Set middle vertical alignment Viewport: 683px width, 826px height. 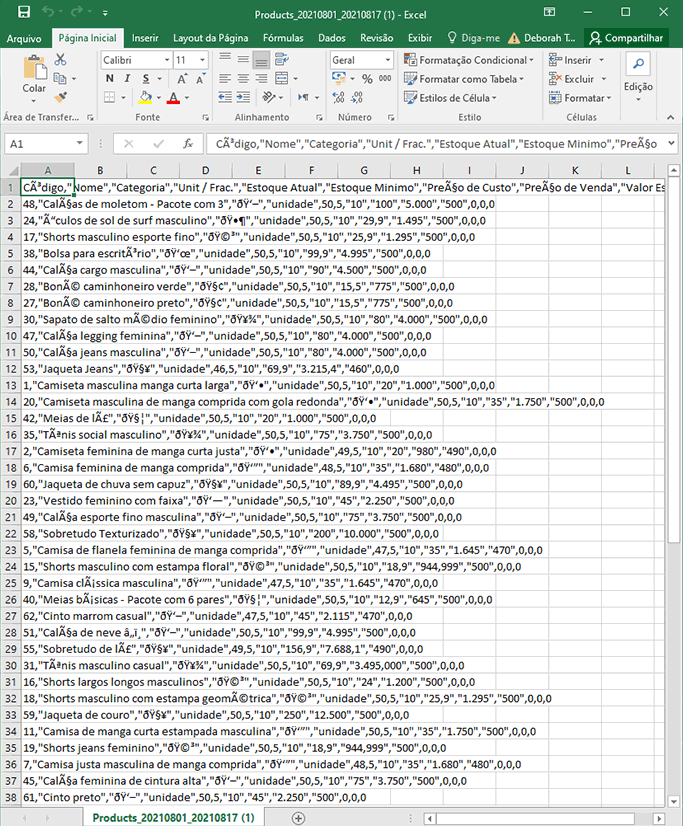pyautogui.click(x=243, y=59)
